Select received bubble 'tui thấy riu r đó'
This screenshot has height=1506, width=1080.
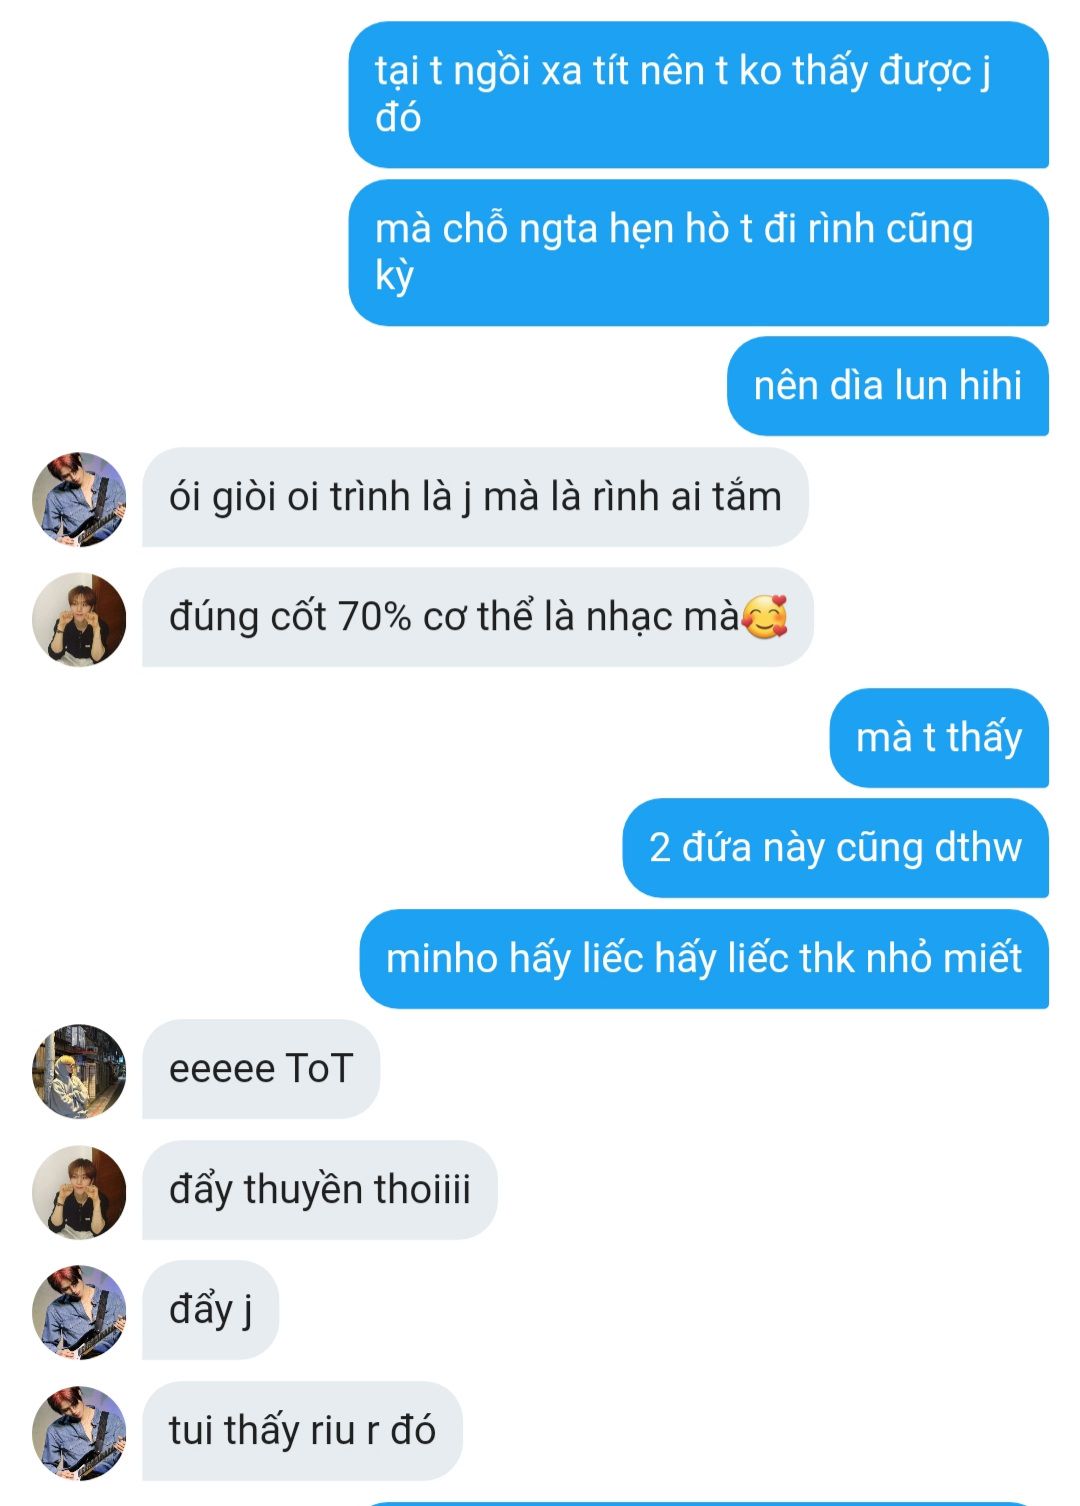click(302, 1431)
